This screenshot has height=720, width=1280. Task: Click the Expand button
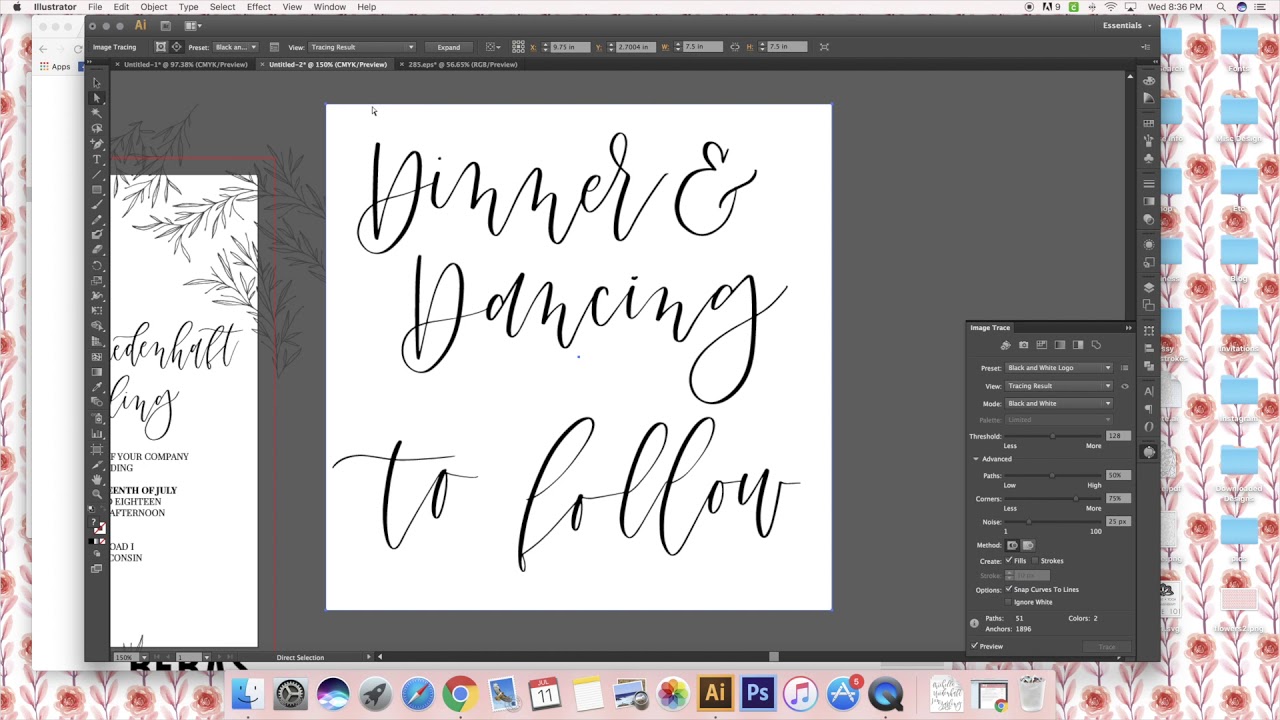449,47
